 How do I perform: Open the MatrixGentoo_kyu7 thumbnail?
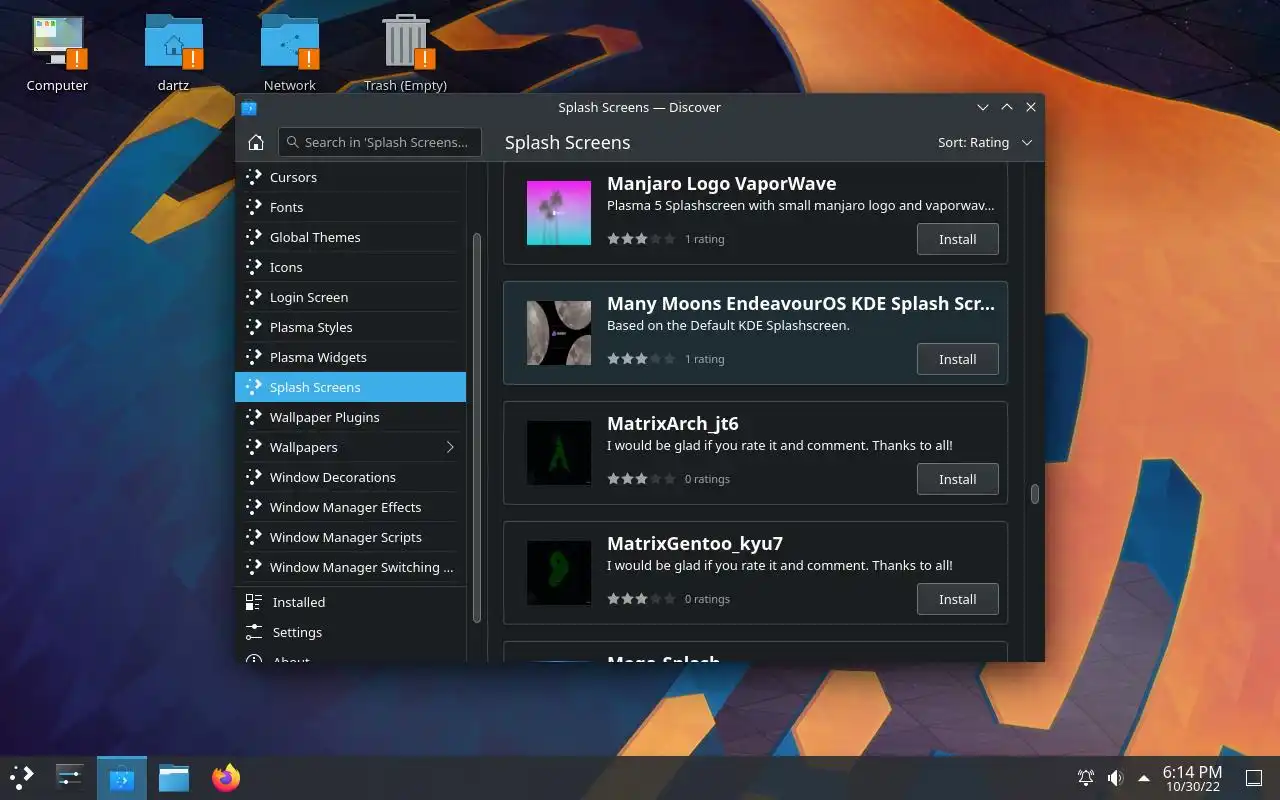pos(559,573)
